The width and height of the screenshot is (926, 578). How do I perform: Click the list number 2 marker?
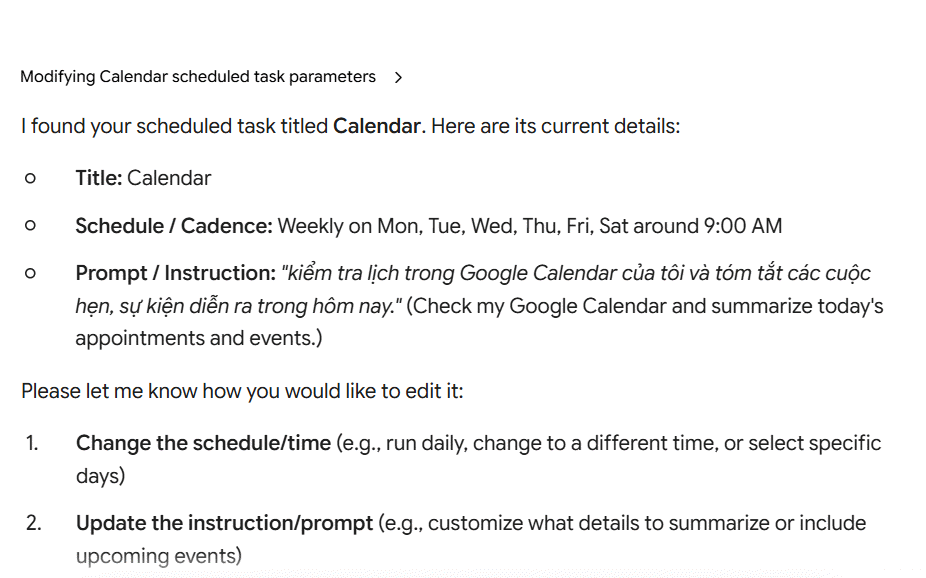(x=34, y=523)
